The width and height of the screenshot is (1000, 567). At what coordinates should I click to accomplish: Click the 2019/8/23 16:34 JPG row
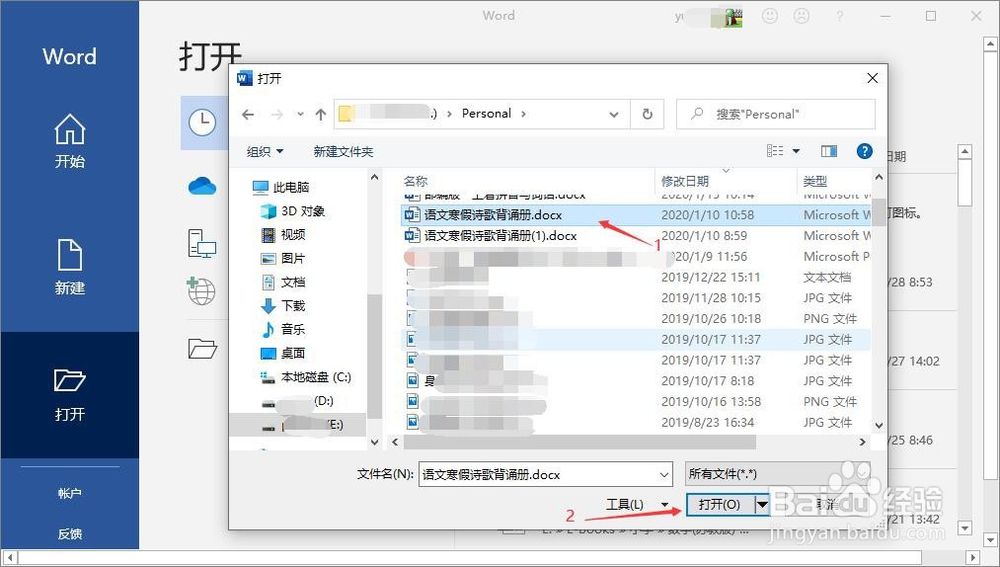635,422
